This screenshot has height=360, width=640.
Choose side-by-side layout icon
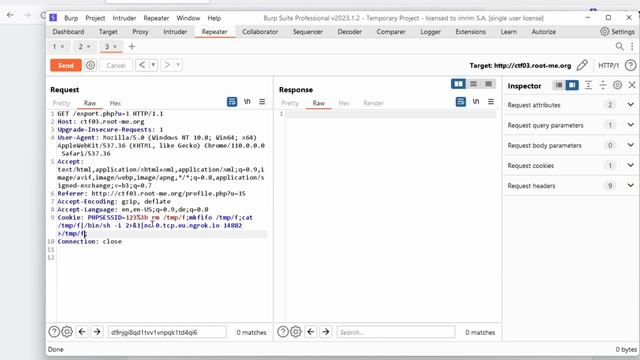pyautogui.click(x=458, y=84)
